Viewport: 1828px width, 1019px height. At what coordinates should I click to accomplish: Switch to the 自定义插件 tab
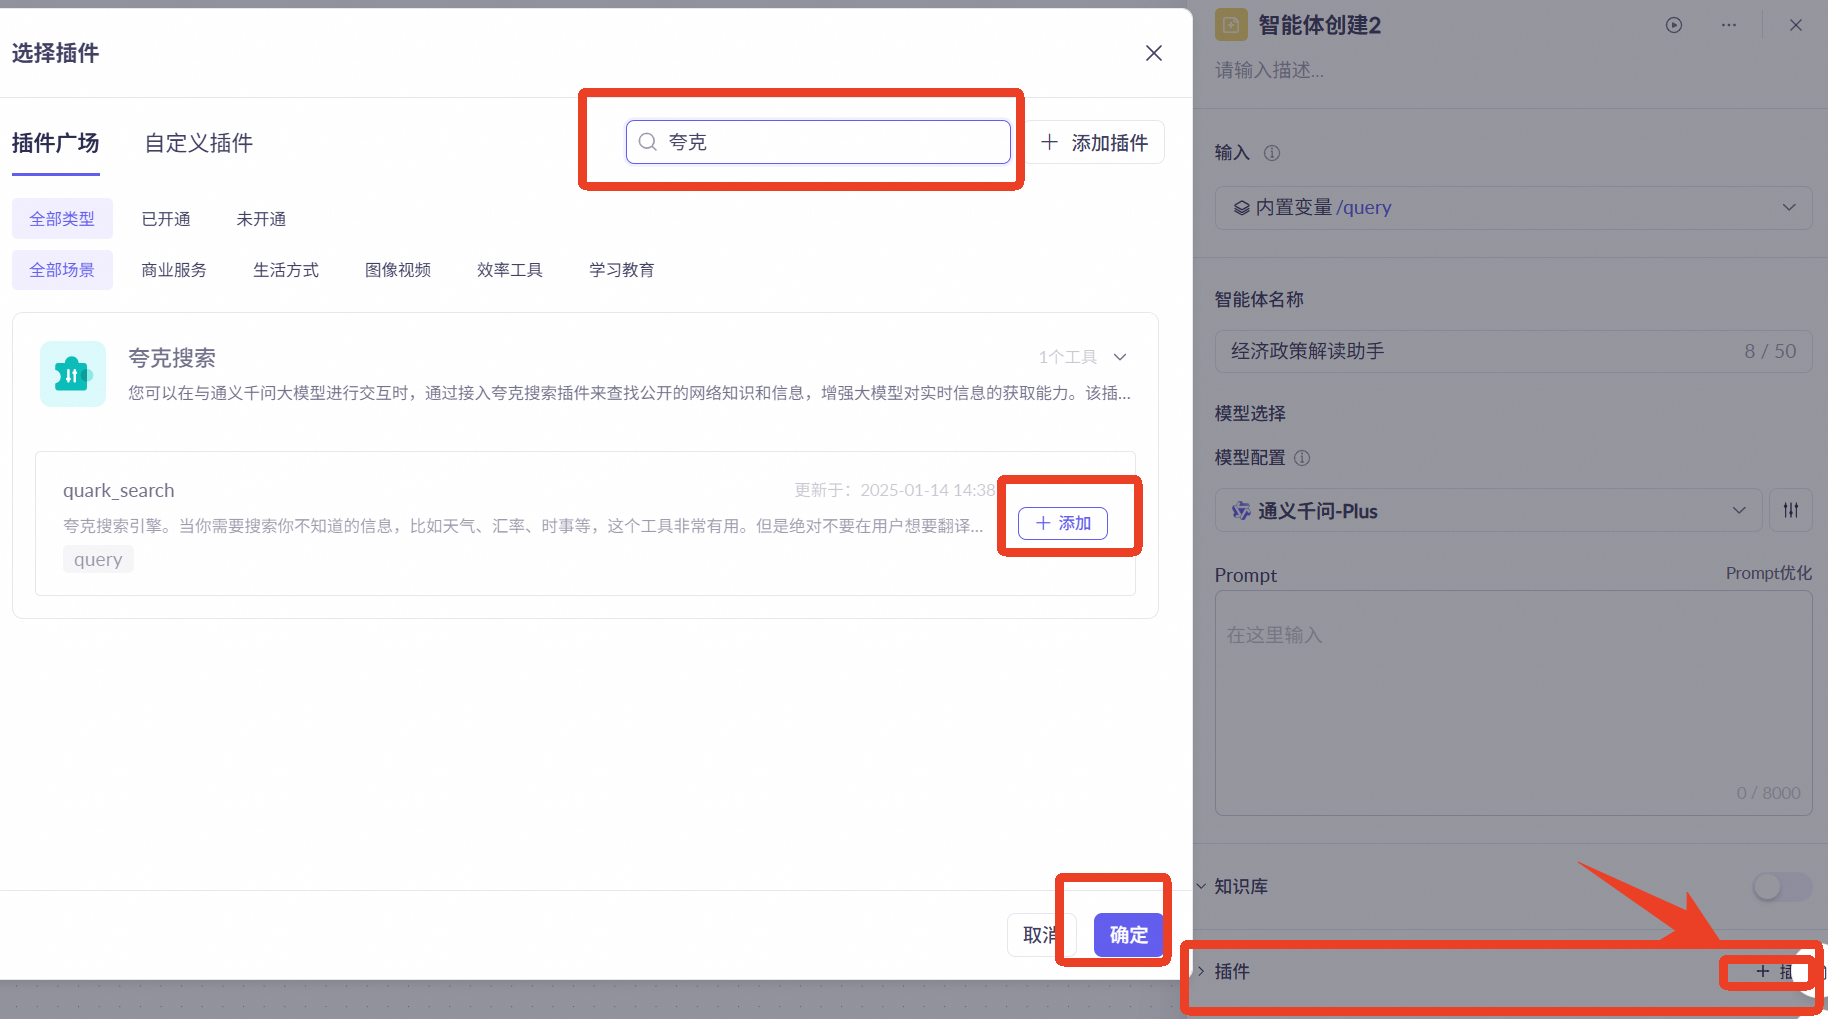coord(199,143)
